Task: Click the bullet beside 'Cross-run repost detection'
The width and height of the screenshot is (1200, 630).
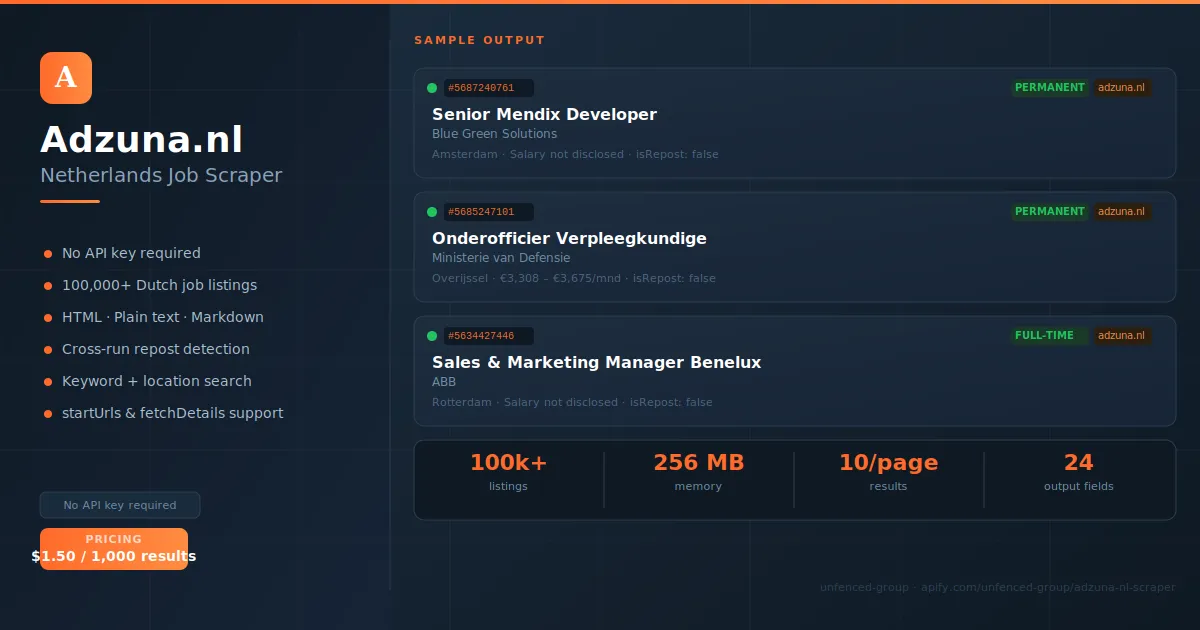Action: (x=47, y=349)
